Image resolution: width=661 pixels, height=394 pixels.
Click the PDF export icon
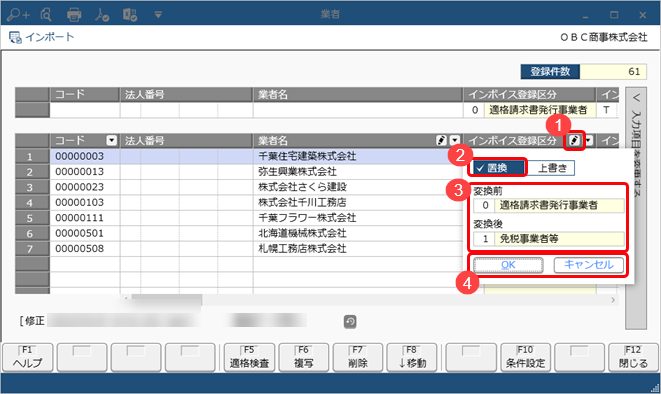pyautogui.click(x=102, y=15)
